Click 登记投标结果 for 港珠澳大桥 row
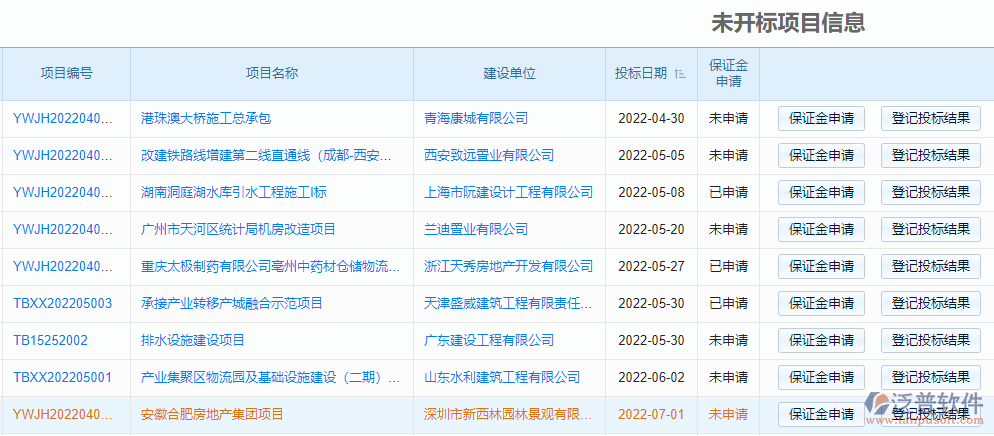 pyautogui.click(x=930, y=118)
